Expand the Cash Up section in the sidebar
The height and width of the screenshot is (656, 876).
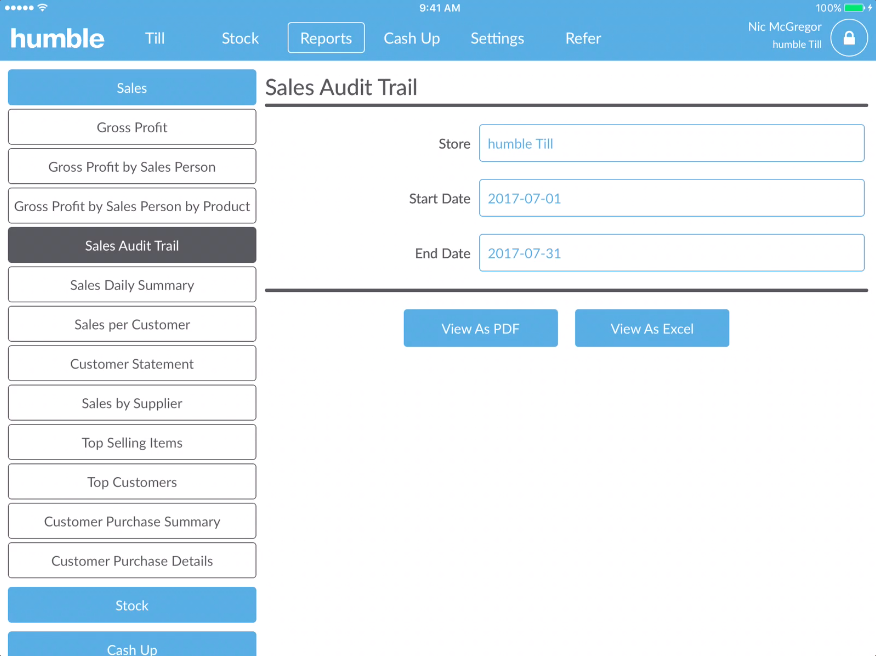(x=132, y=644)
